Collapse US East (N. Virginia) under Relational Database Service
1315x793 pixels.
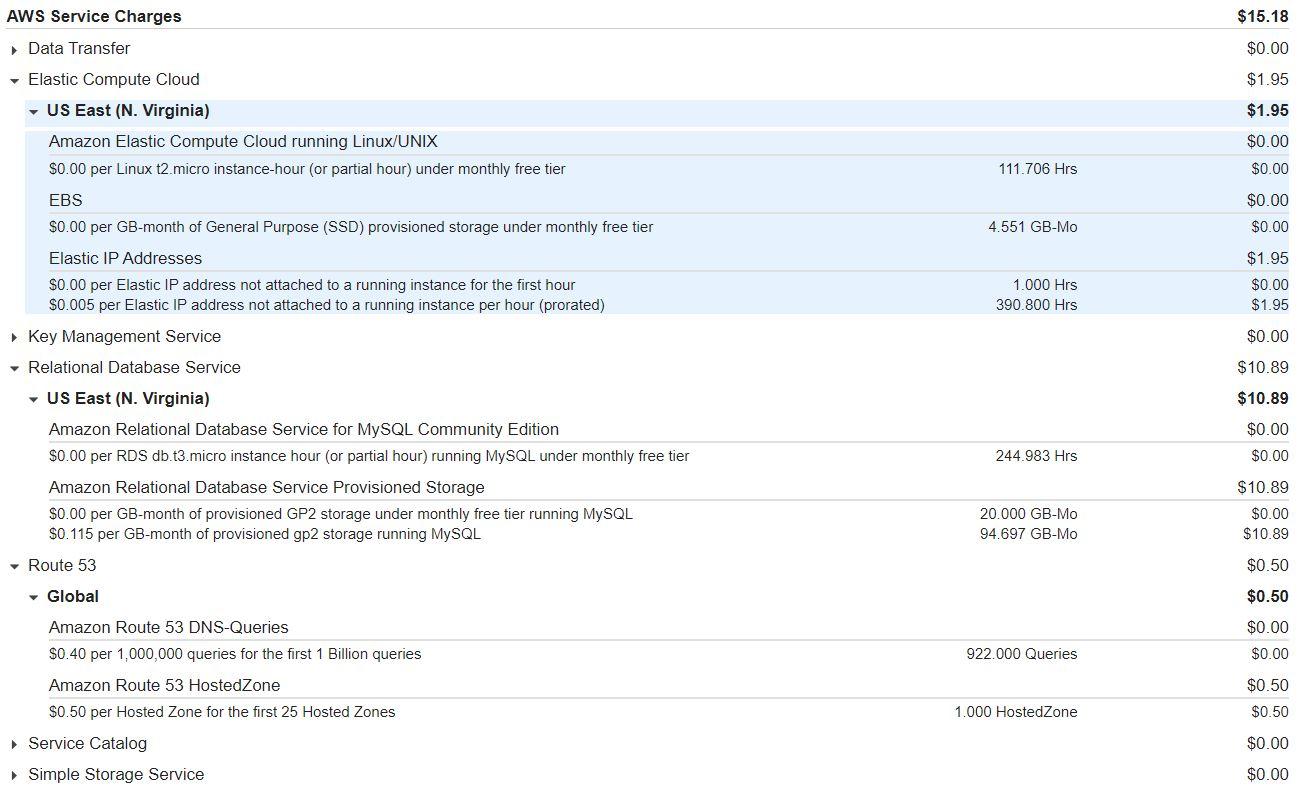(34, 400)
